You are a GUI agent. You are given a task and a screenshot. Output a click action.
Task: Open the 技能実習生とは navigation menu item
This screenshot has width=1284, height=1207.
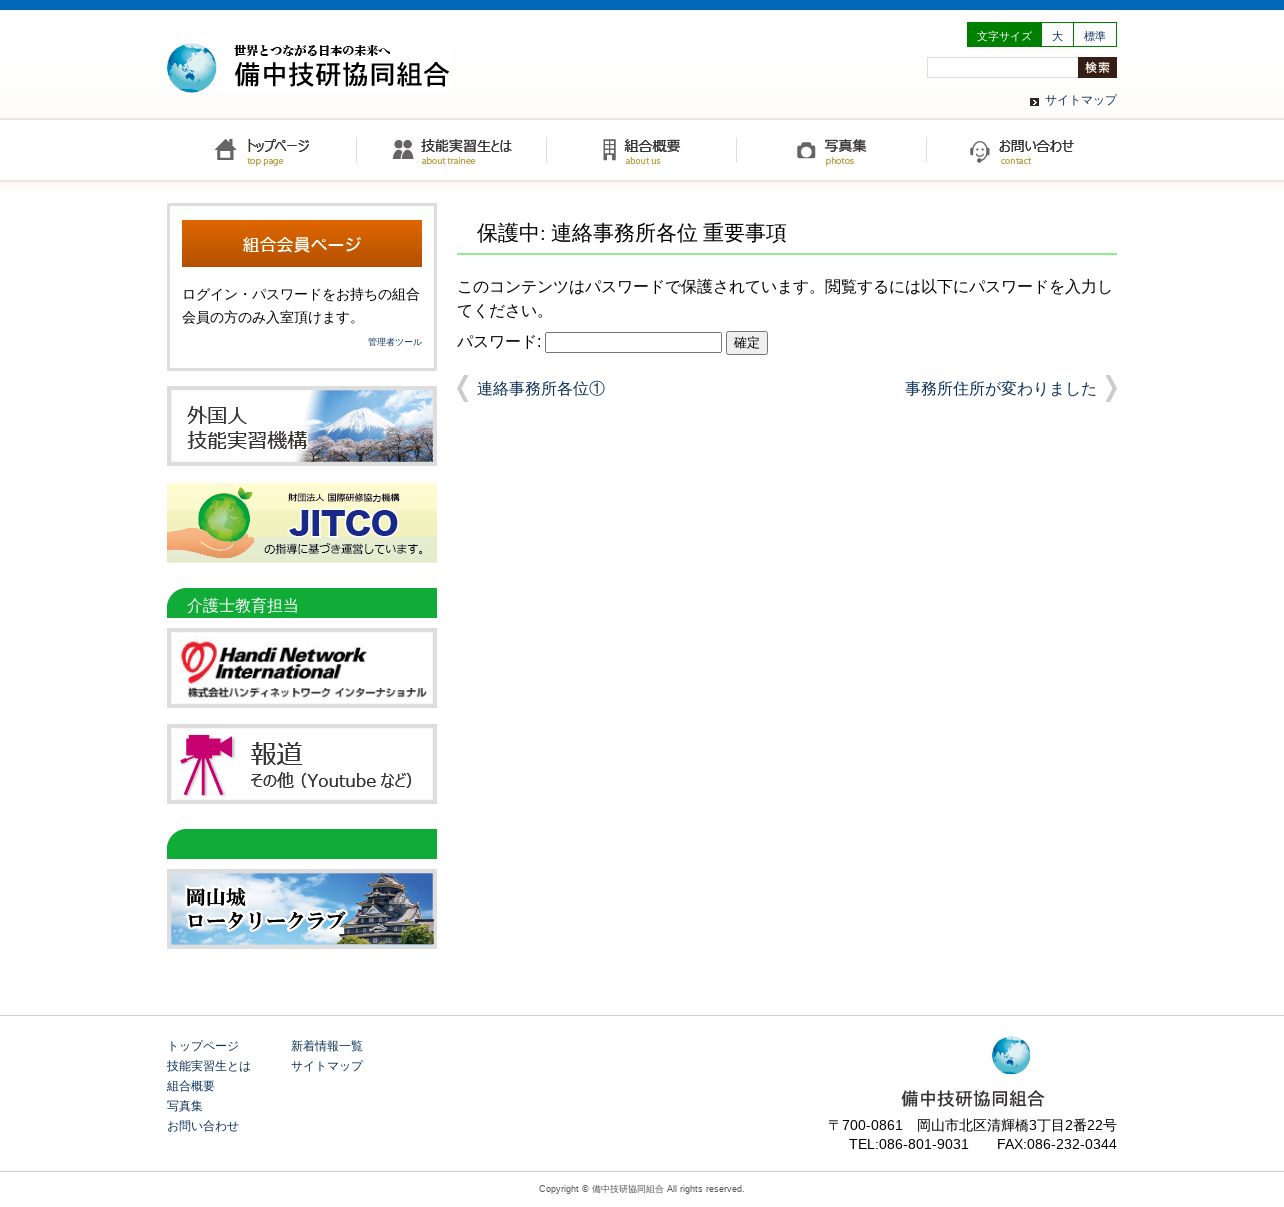click(x=452, y=150)
